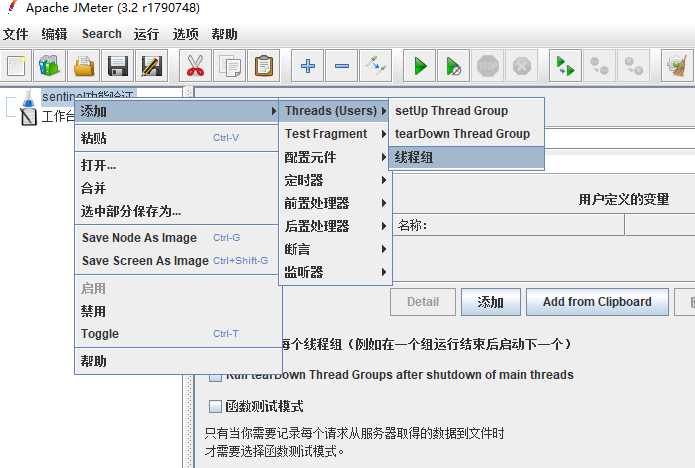Select 禁用 in the context menu
695x468 pixels.
tap(178, 311)
